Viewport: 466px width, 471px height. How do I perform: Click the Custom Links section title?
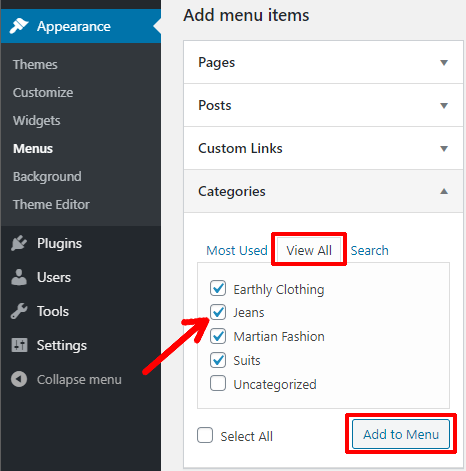240,148
